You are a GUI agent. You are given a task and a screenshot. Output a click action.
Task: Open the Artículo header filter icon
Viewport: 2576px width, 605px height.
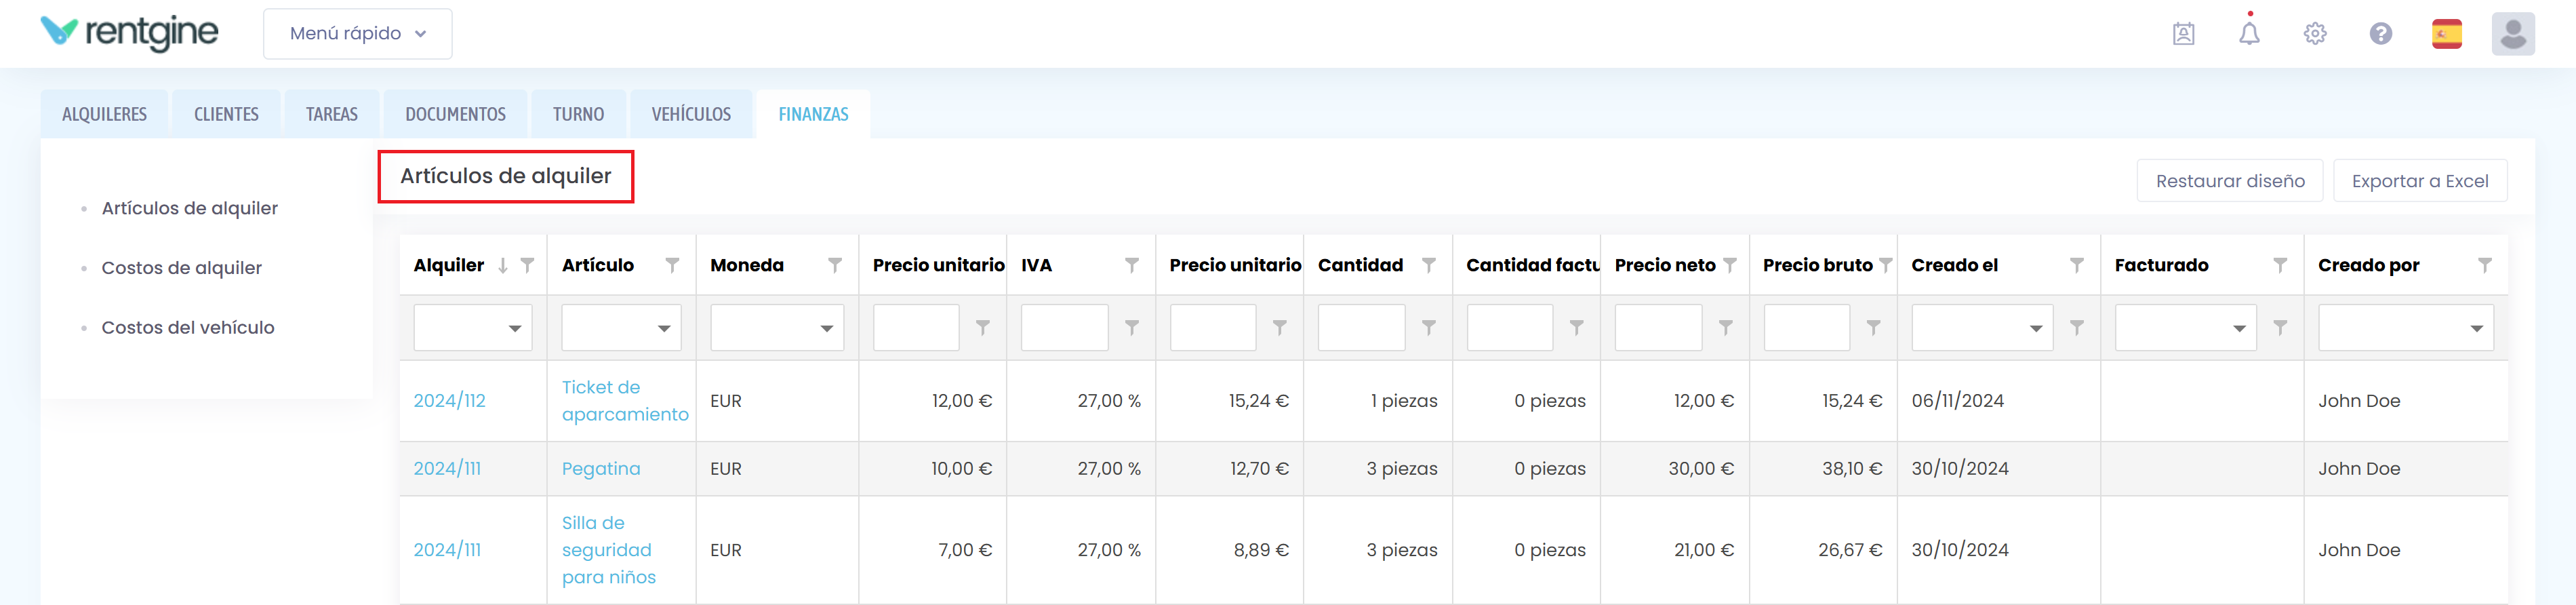[672, 265]
